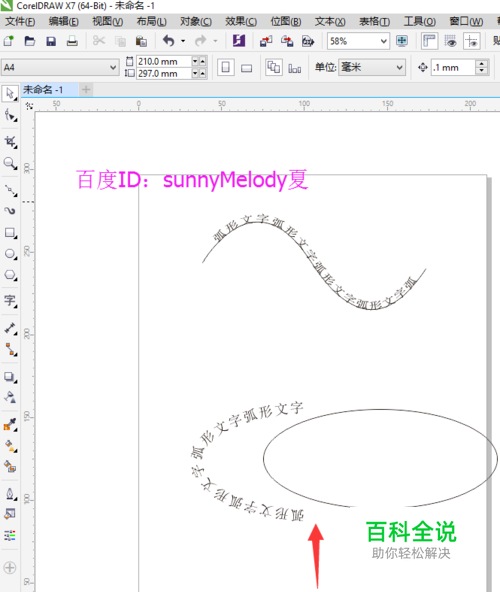Open the 位图(B) menu

pos(286,22)
